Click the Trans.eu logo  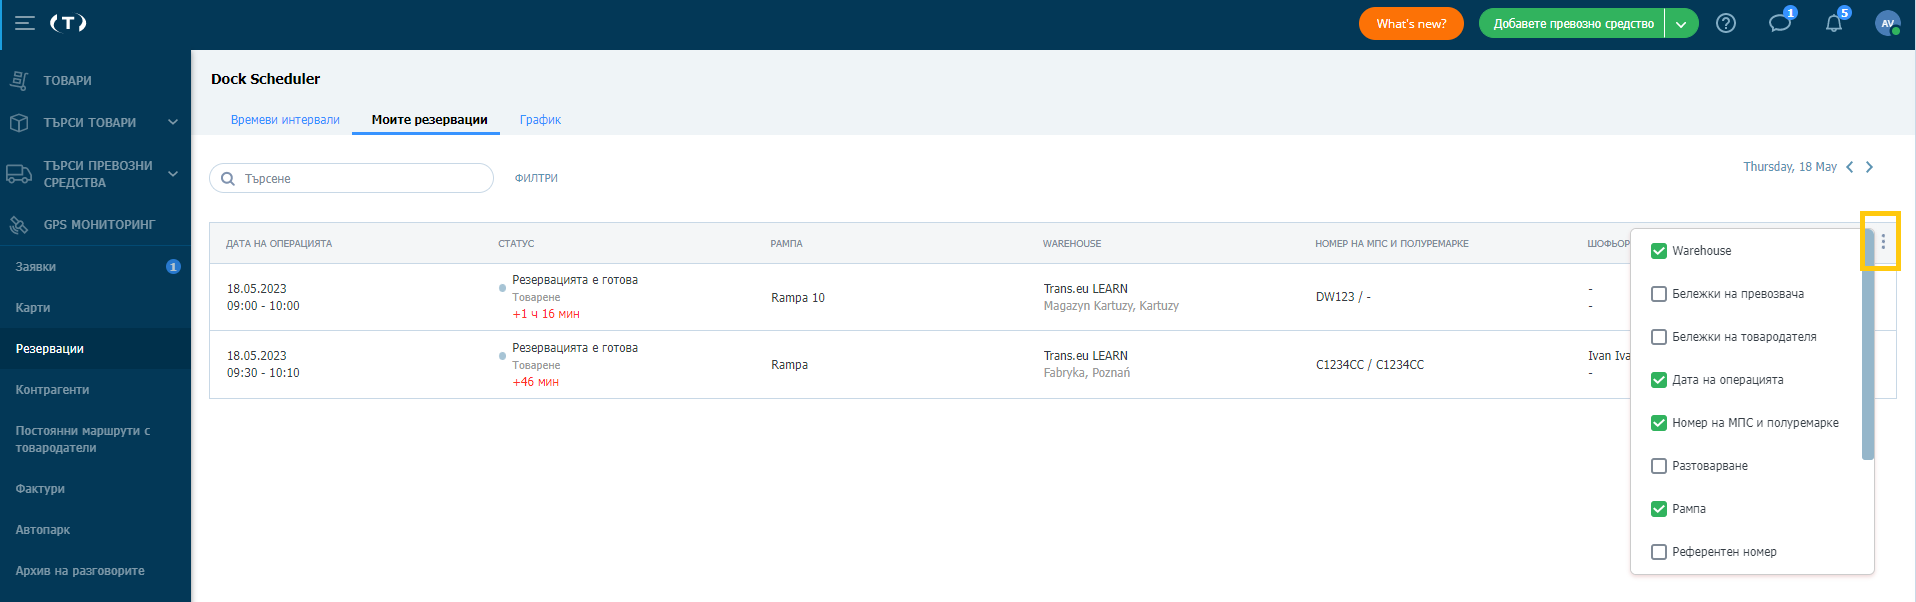point(68,23)
